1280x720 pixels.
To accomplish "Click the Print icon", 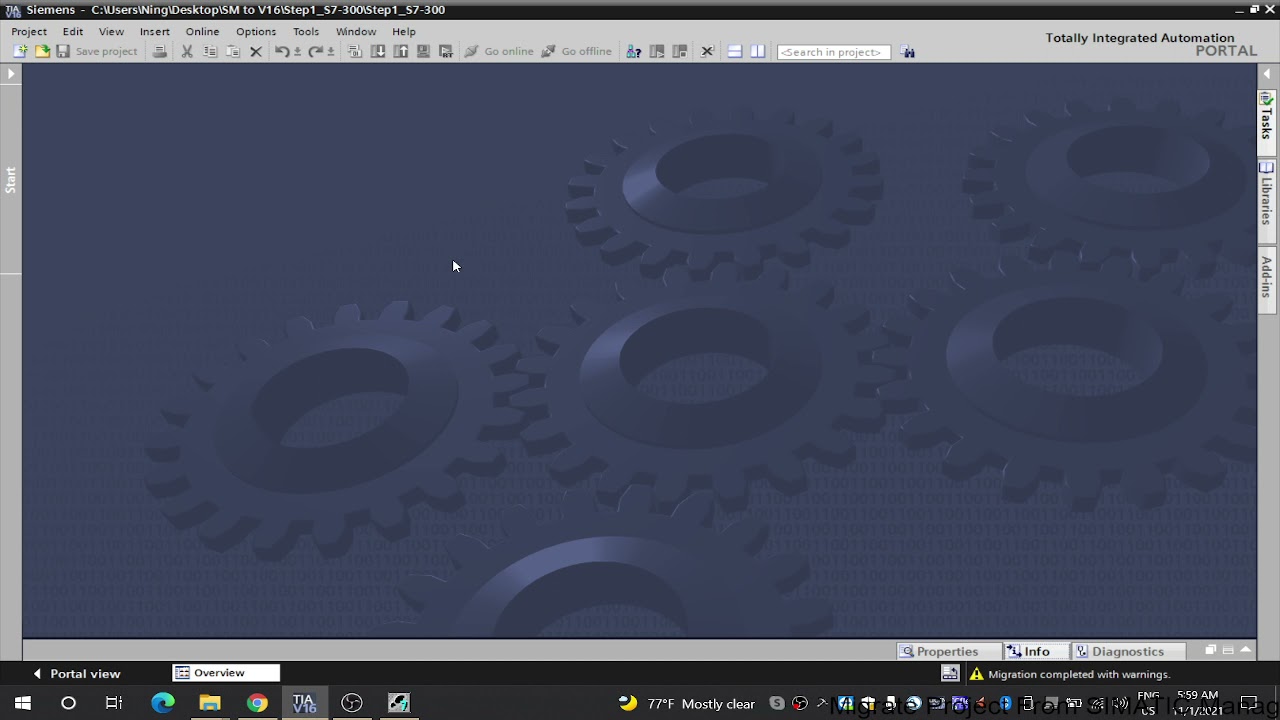I will [160, 51].
